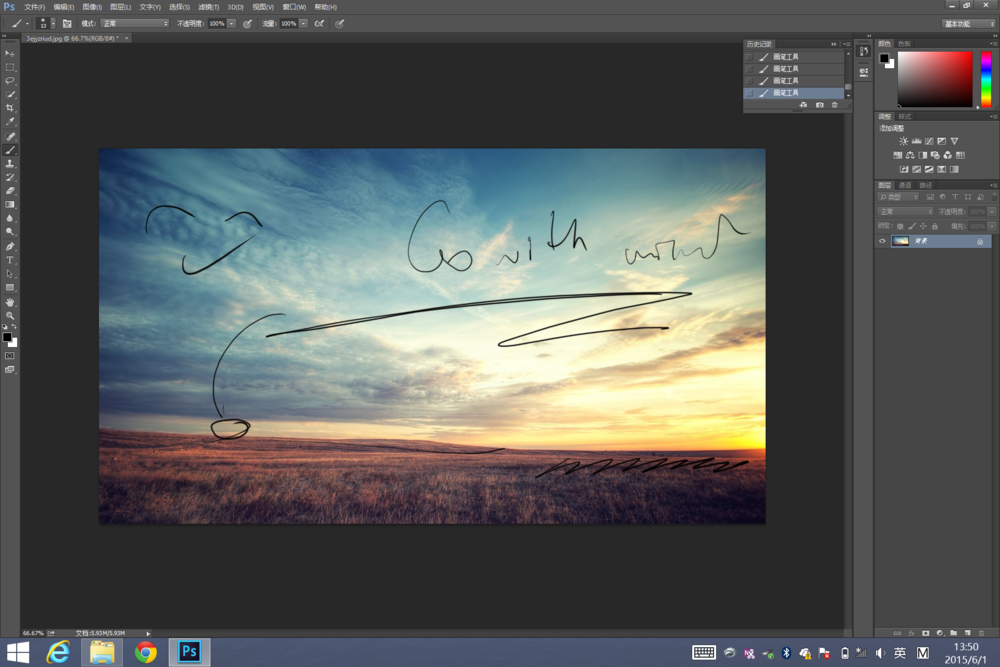Viewport: 1000px width, 667px height.
Task: Toggle layer filtering switch
Action: [994, 197]
